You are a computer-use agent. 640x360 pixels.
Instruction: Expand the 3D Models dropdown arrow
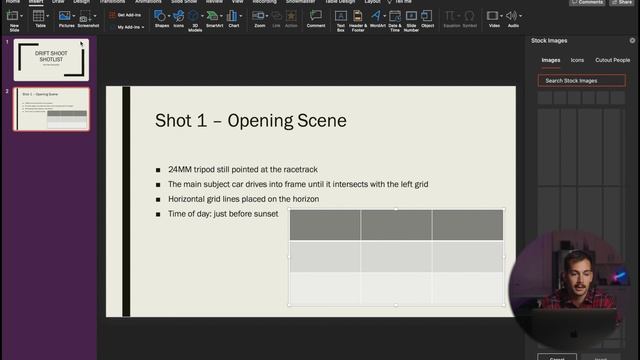point(202,16)
